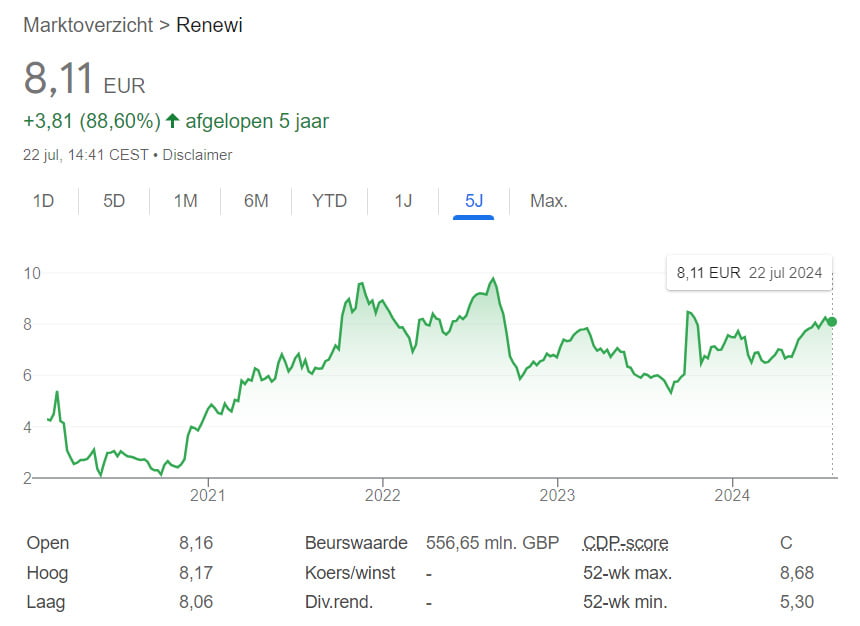Click the Marktoverzicht breadcrumb link
This screenshot has height=626, width=860.
tap(87, 25)
